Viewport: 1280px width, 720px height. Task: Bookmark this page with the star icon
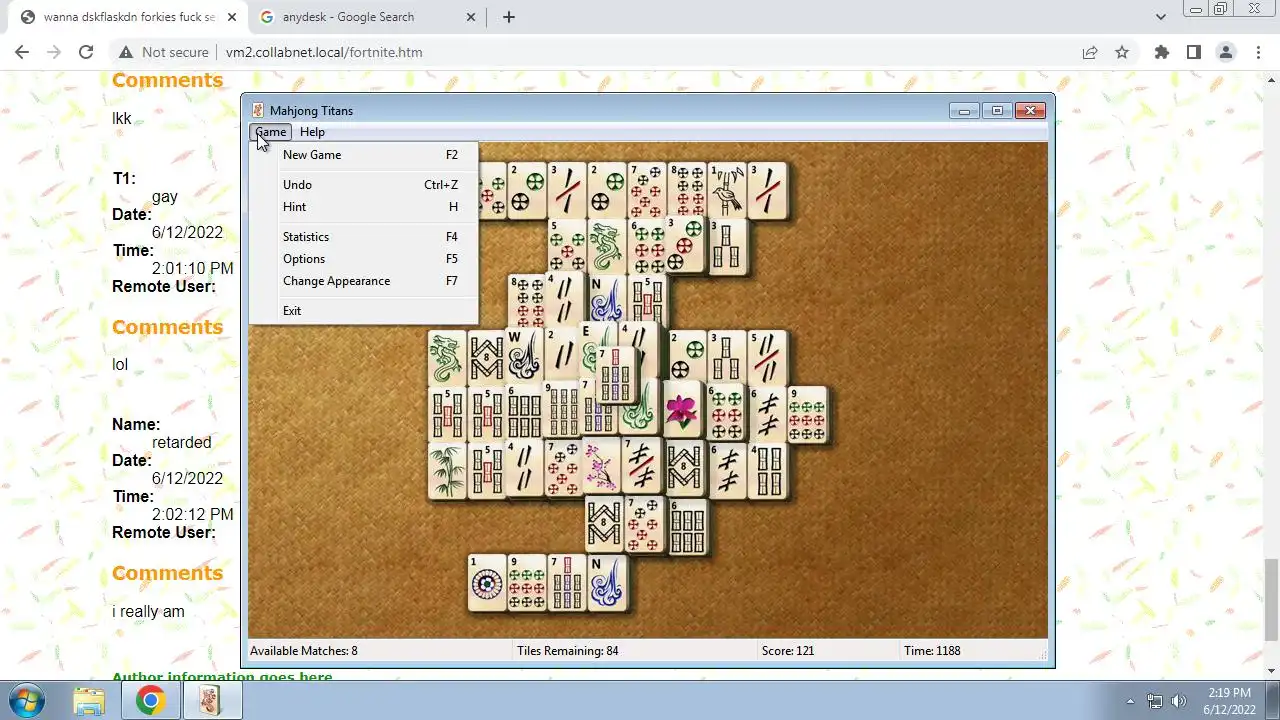point(1122,52)
